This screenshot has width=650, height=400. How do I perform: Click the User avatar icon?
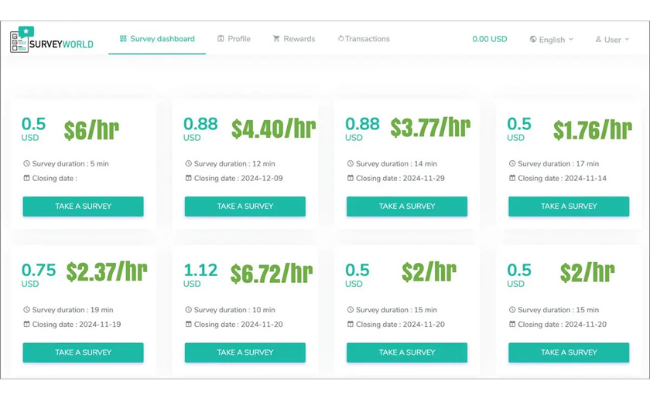[598, 39]
